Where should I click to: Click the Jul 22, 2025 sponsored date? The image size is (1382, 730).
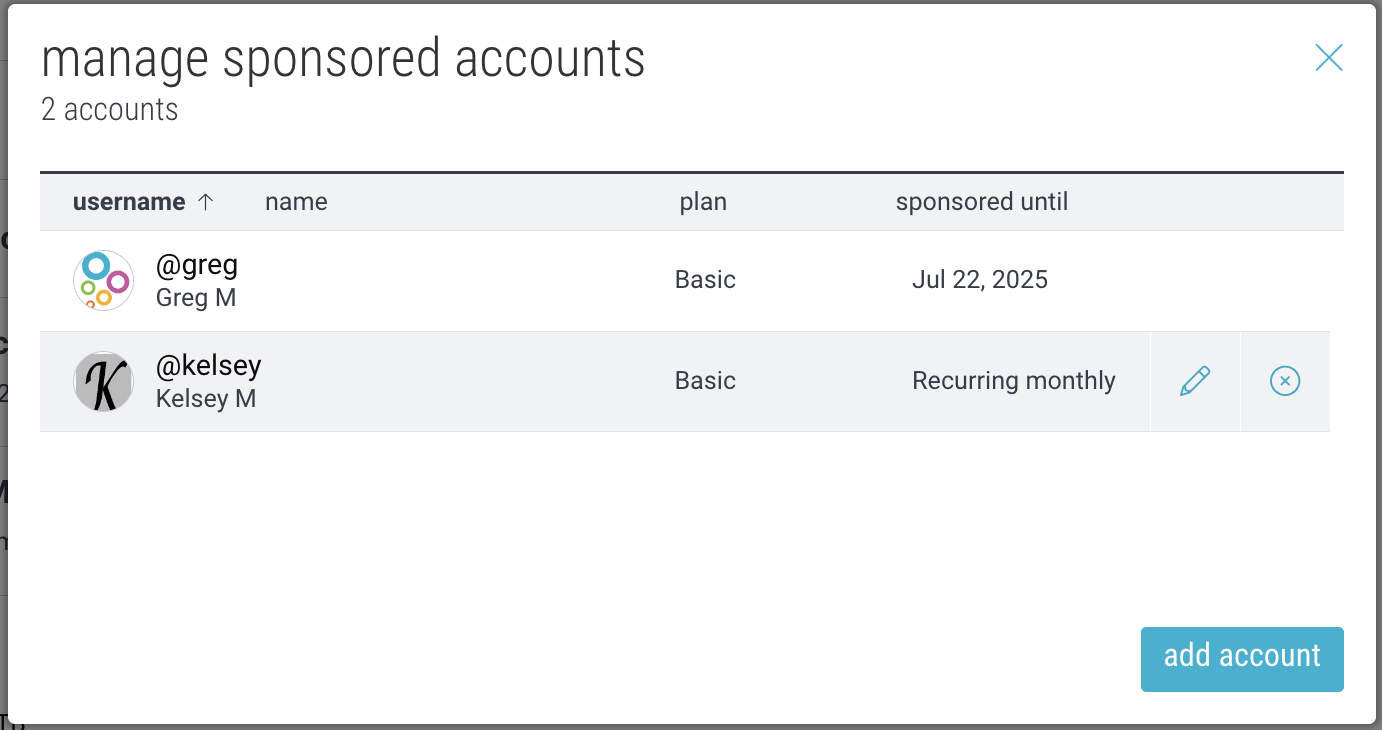[980, 280]
